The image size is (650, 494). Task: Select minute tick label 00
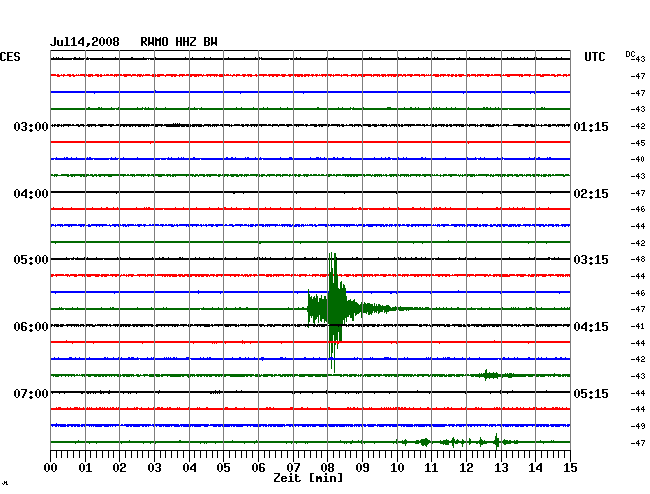tap(51, 468)
